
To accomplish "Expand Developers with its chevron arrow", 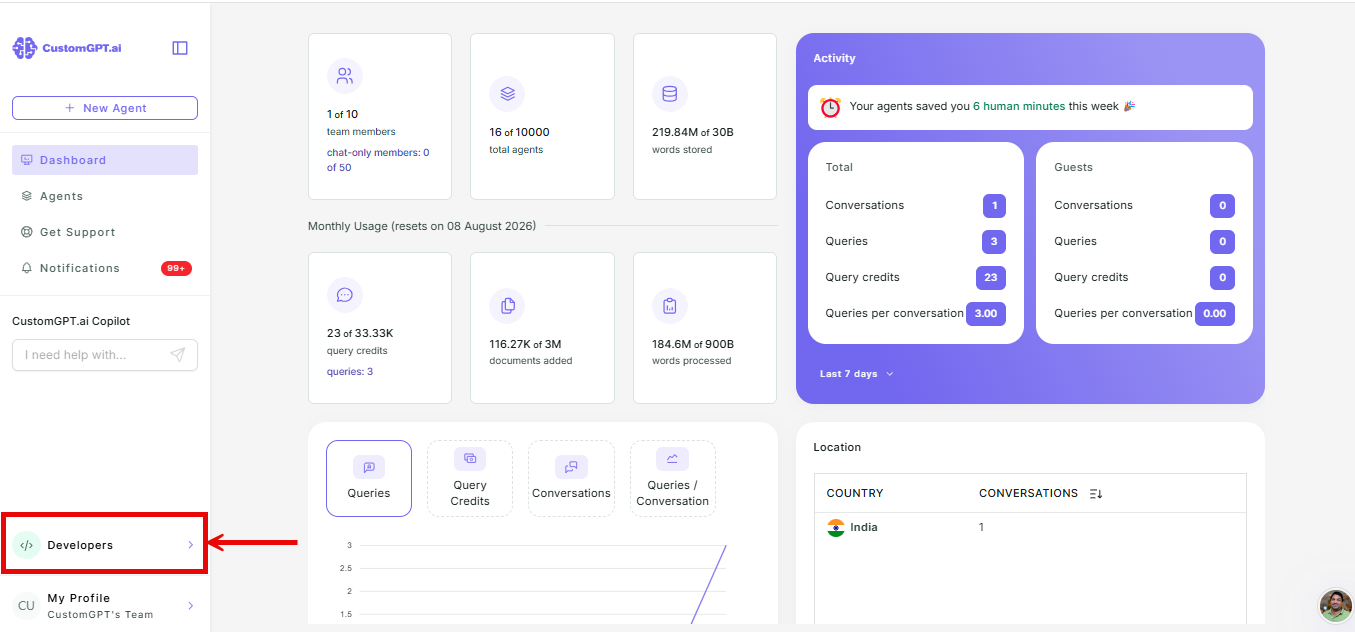I will tap(190, 545).
